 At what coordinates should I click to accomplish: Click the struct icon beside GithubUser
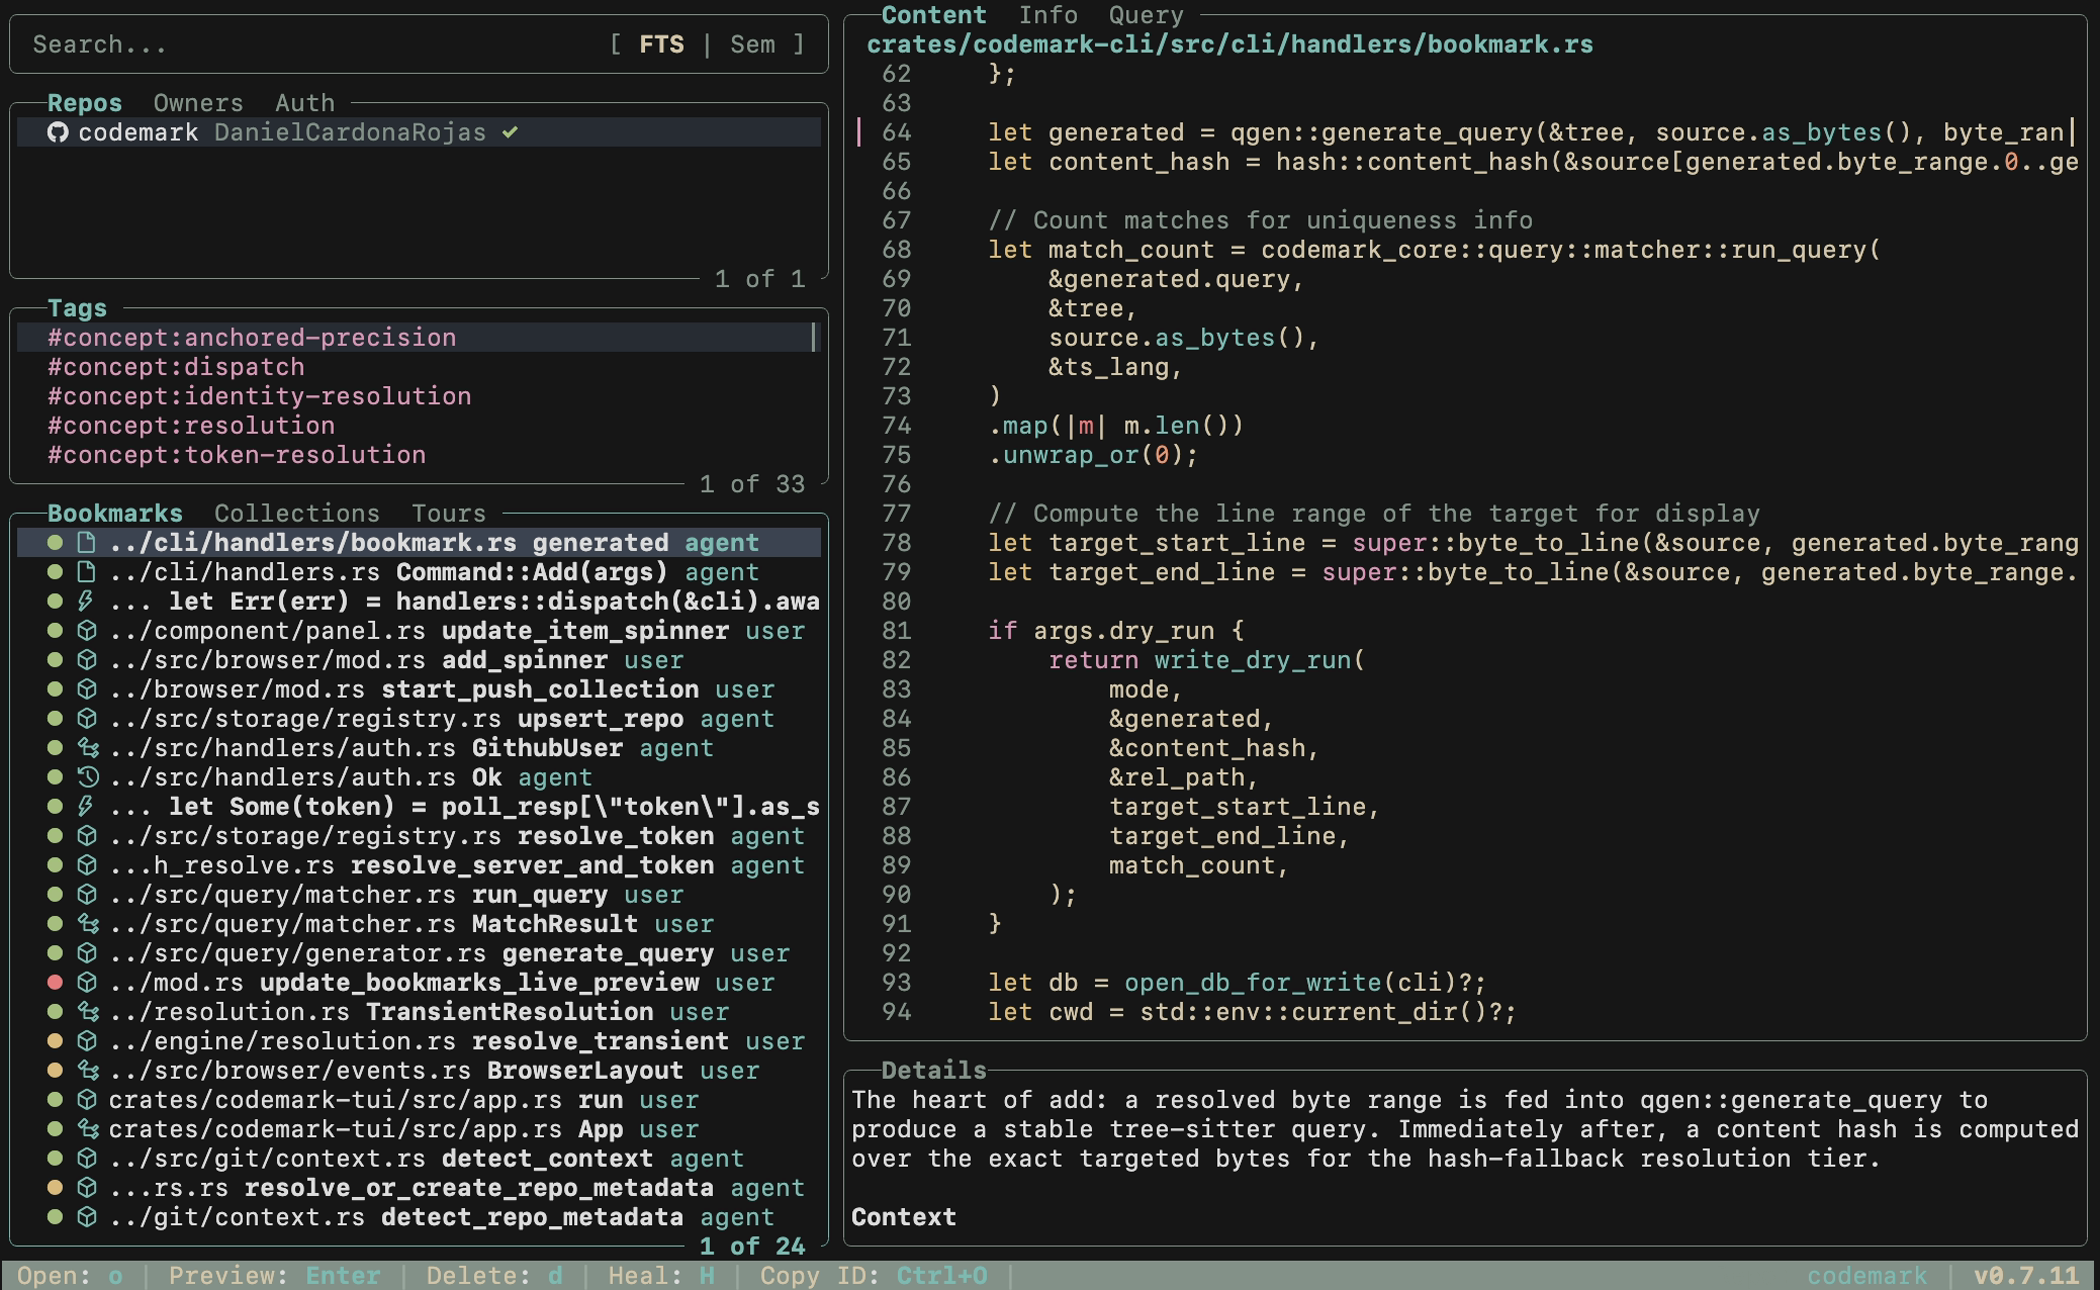pyautogui.click(x=88, y=748)
